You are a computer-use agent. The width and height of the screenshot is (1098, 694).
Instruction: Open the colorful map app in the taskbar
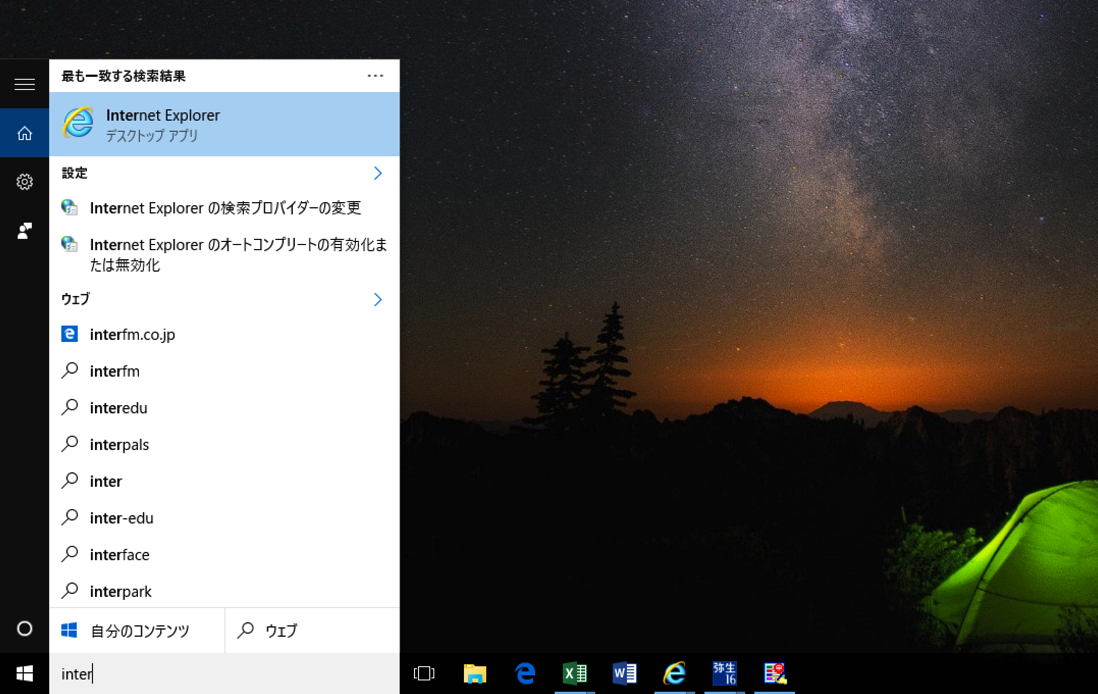774,674
